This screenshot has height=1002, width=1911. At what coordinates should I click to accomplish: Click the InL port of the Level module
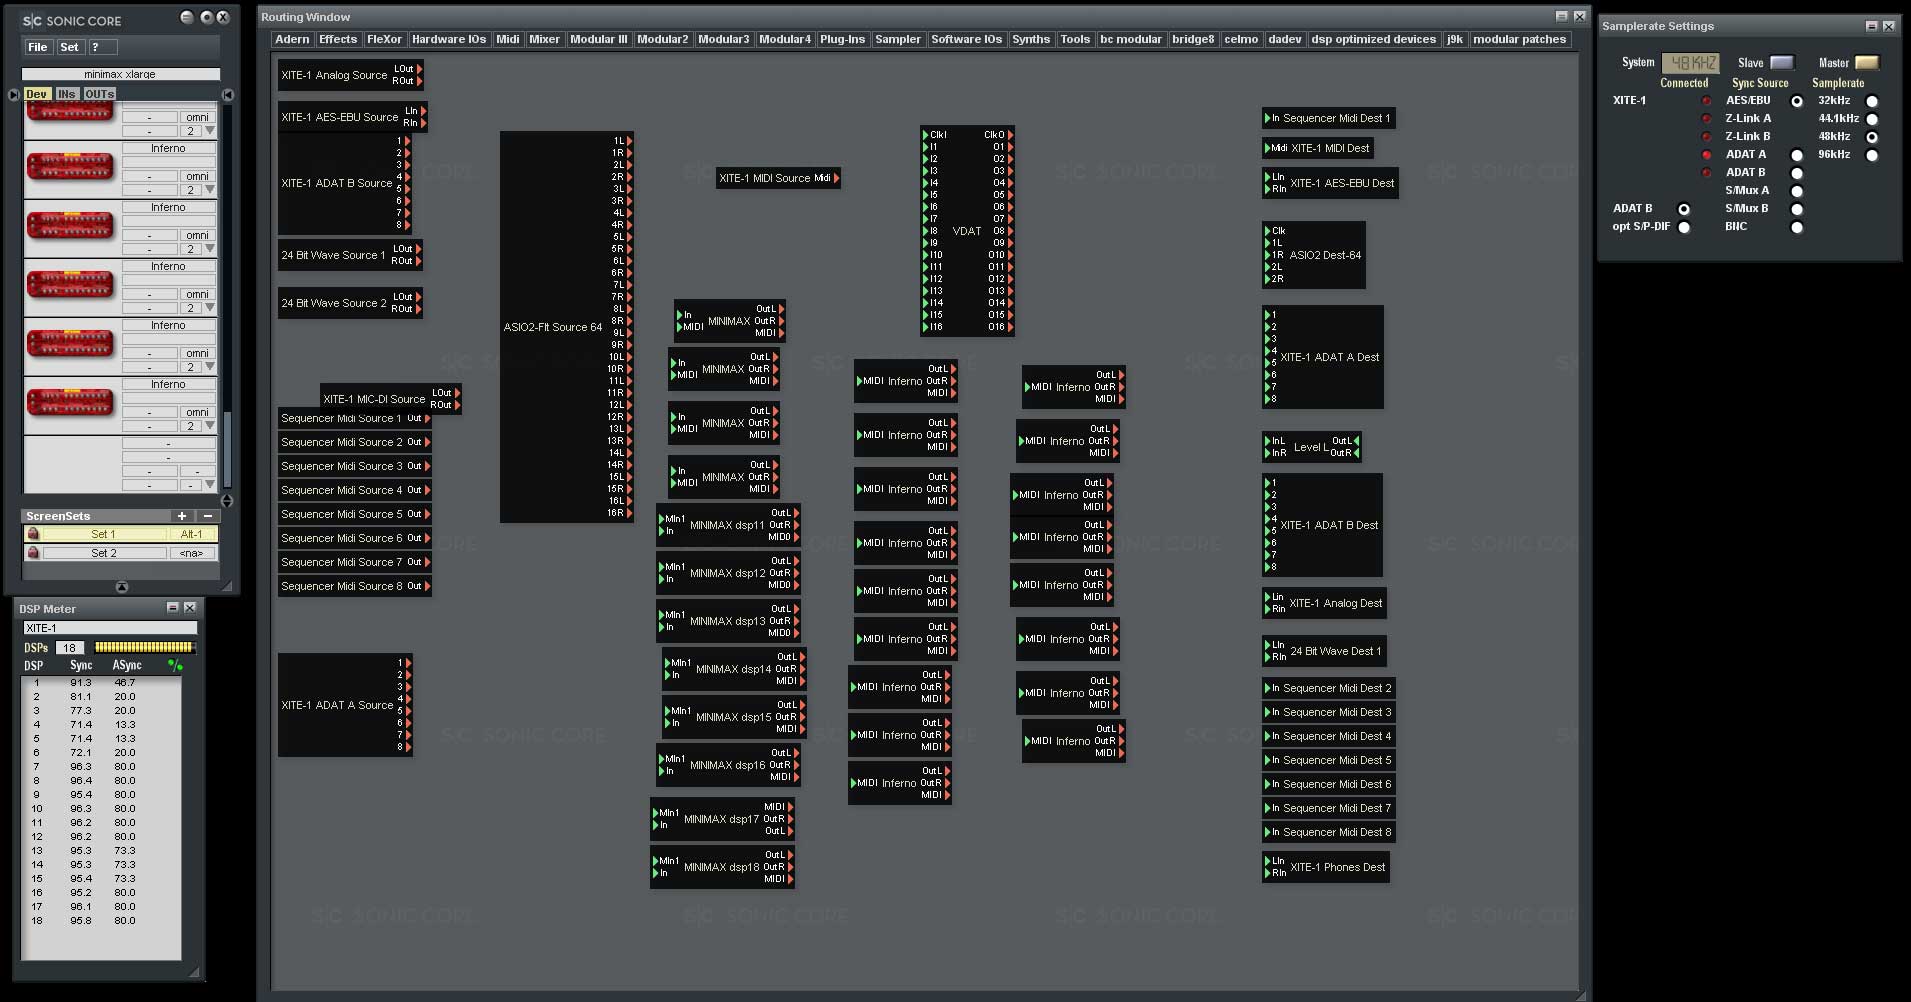click(1267, 441)
